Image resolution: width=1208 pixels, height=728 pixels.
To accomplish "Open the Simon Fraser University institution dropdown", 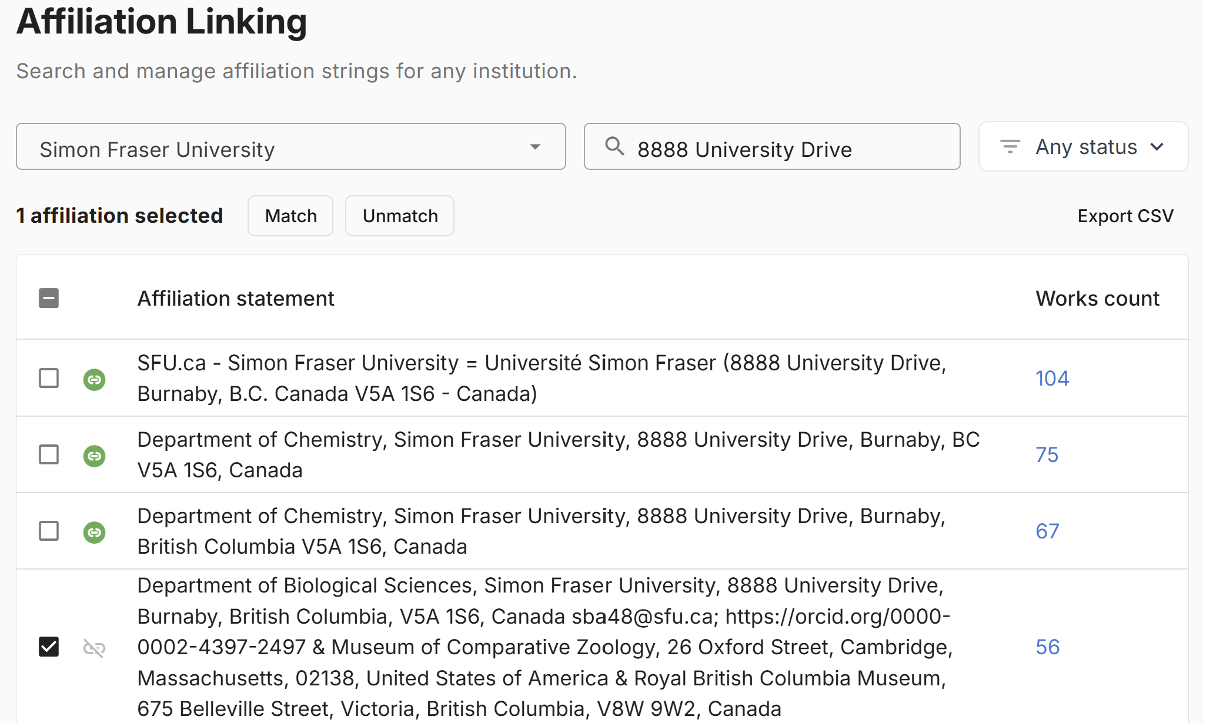I will click(290, 148).
